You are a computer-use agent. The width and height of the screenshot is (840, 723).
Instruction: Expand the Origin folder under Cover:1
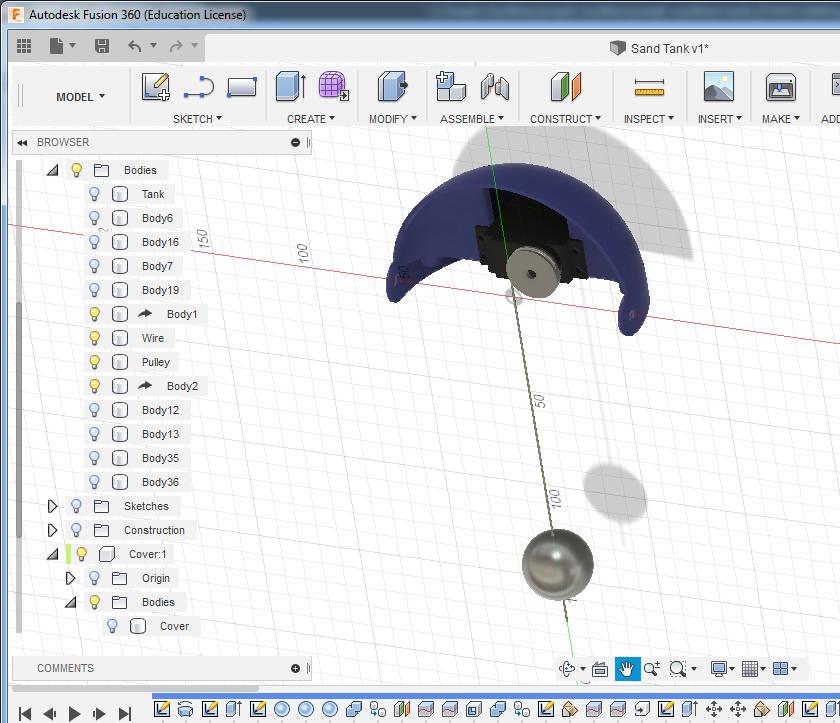(x=70, y=578)
